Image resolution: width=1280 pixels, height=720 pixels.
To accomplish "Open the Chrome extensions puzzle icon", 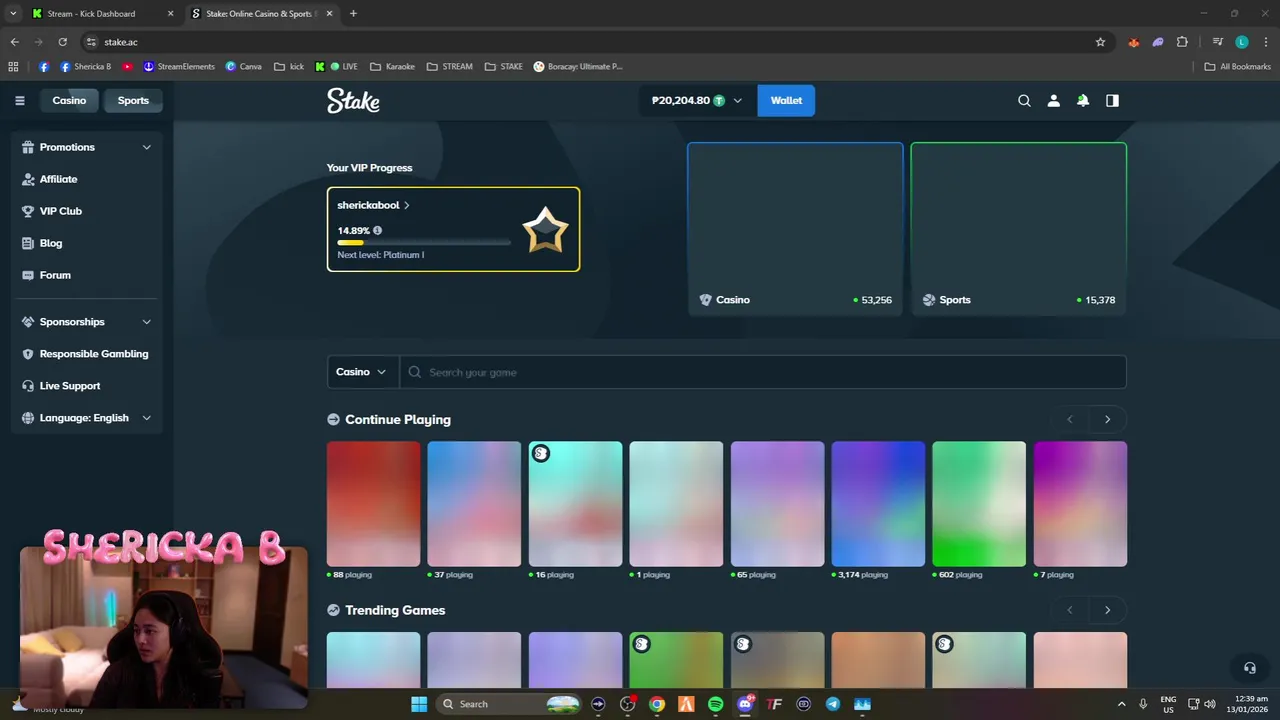I will point(1182,42).
